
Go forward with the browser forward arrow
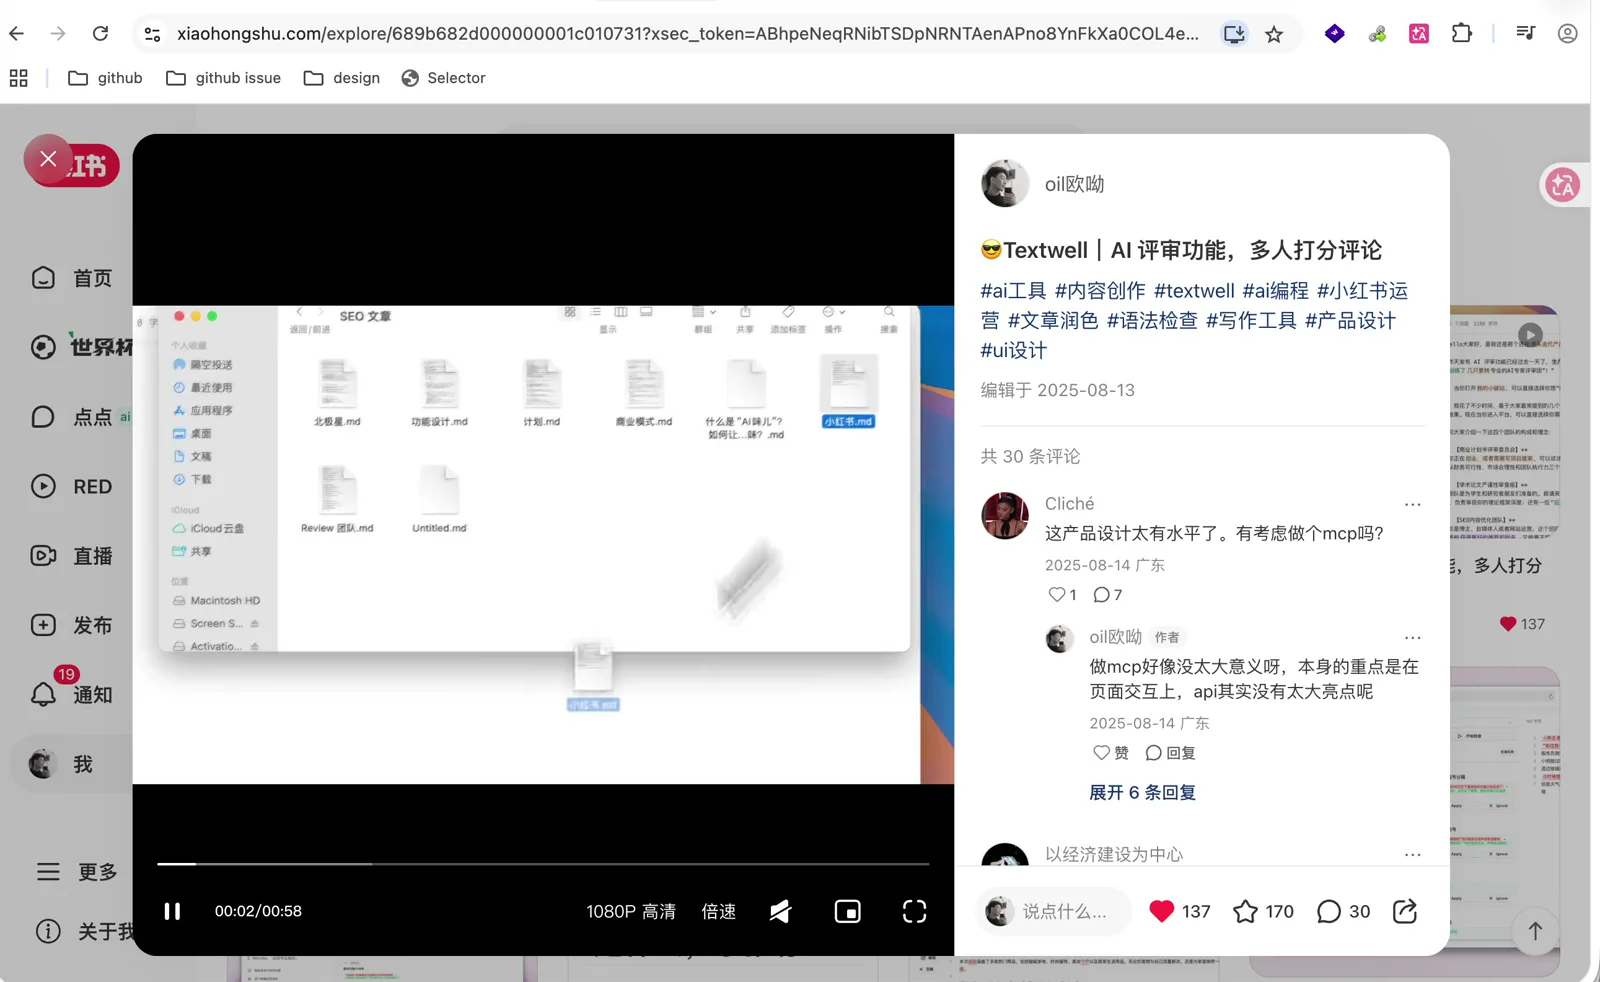click(58, 34)
